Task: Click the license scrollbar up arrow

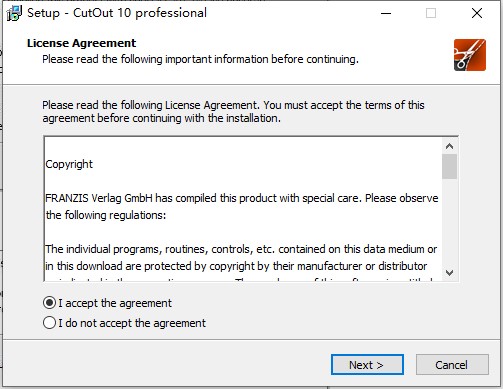Action: 449,146
